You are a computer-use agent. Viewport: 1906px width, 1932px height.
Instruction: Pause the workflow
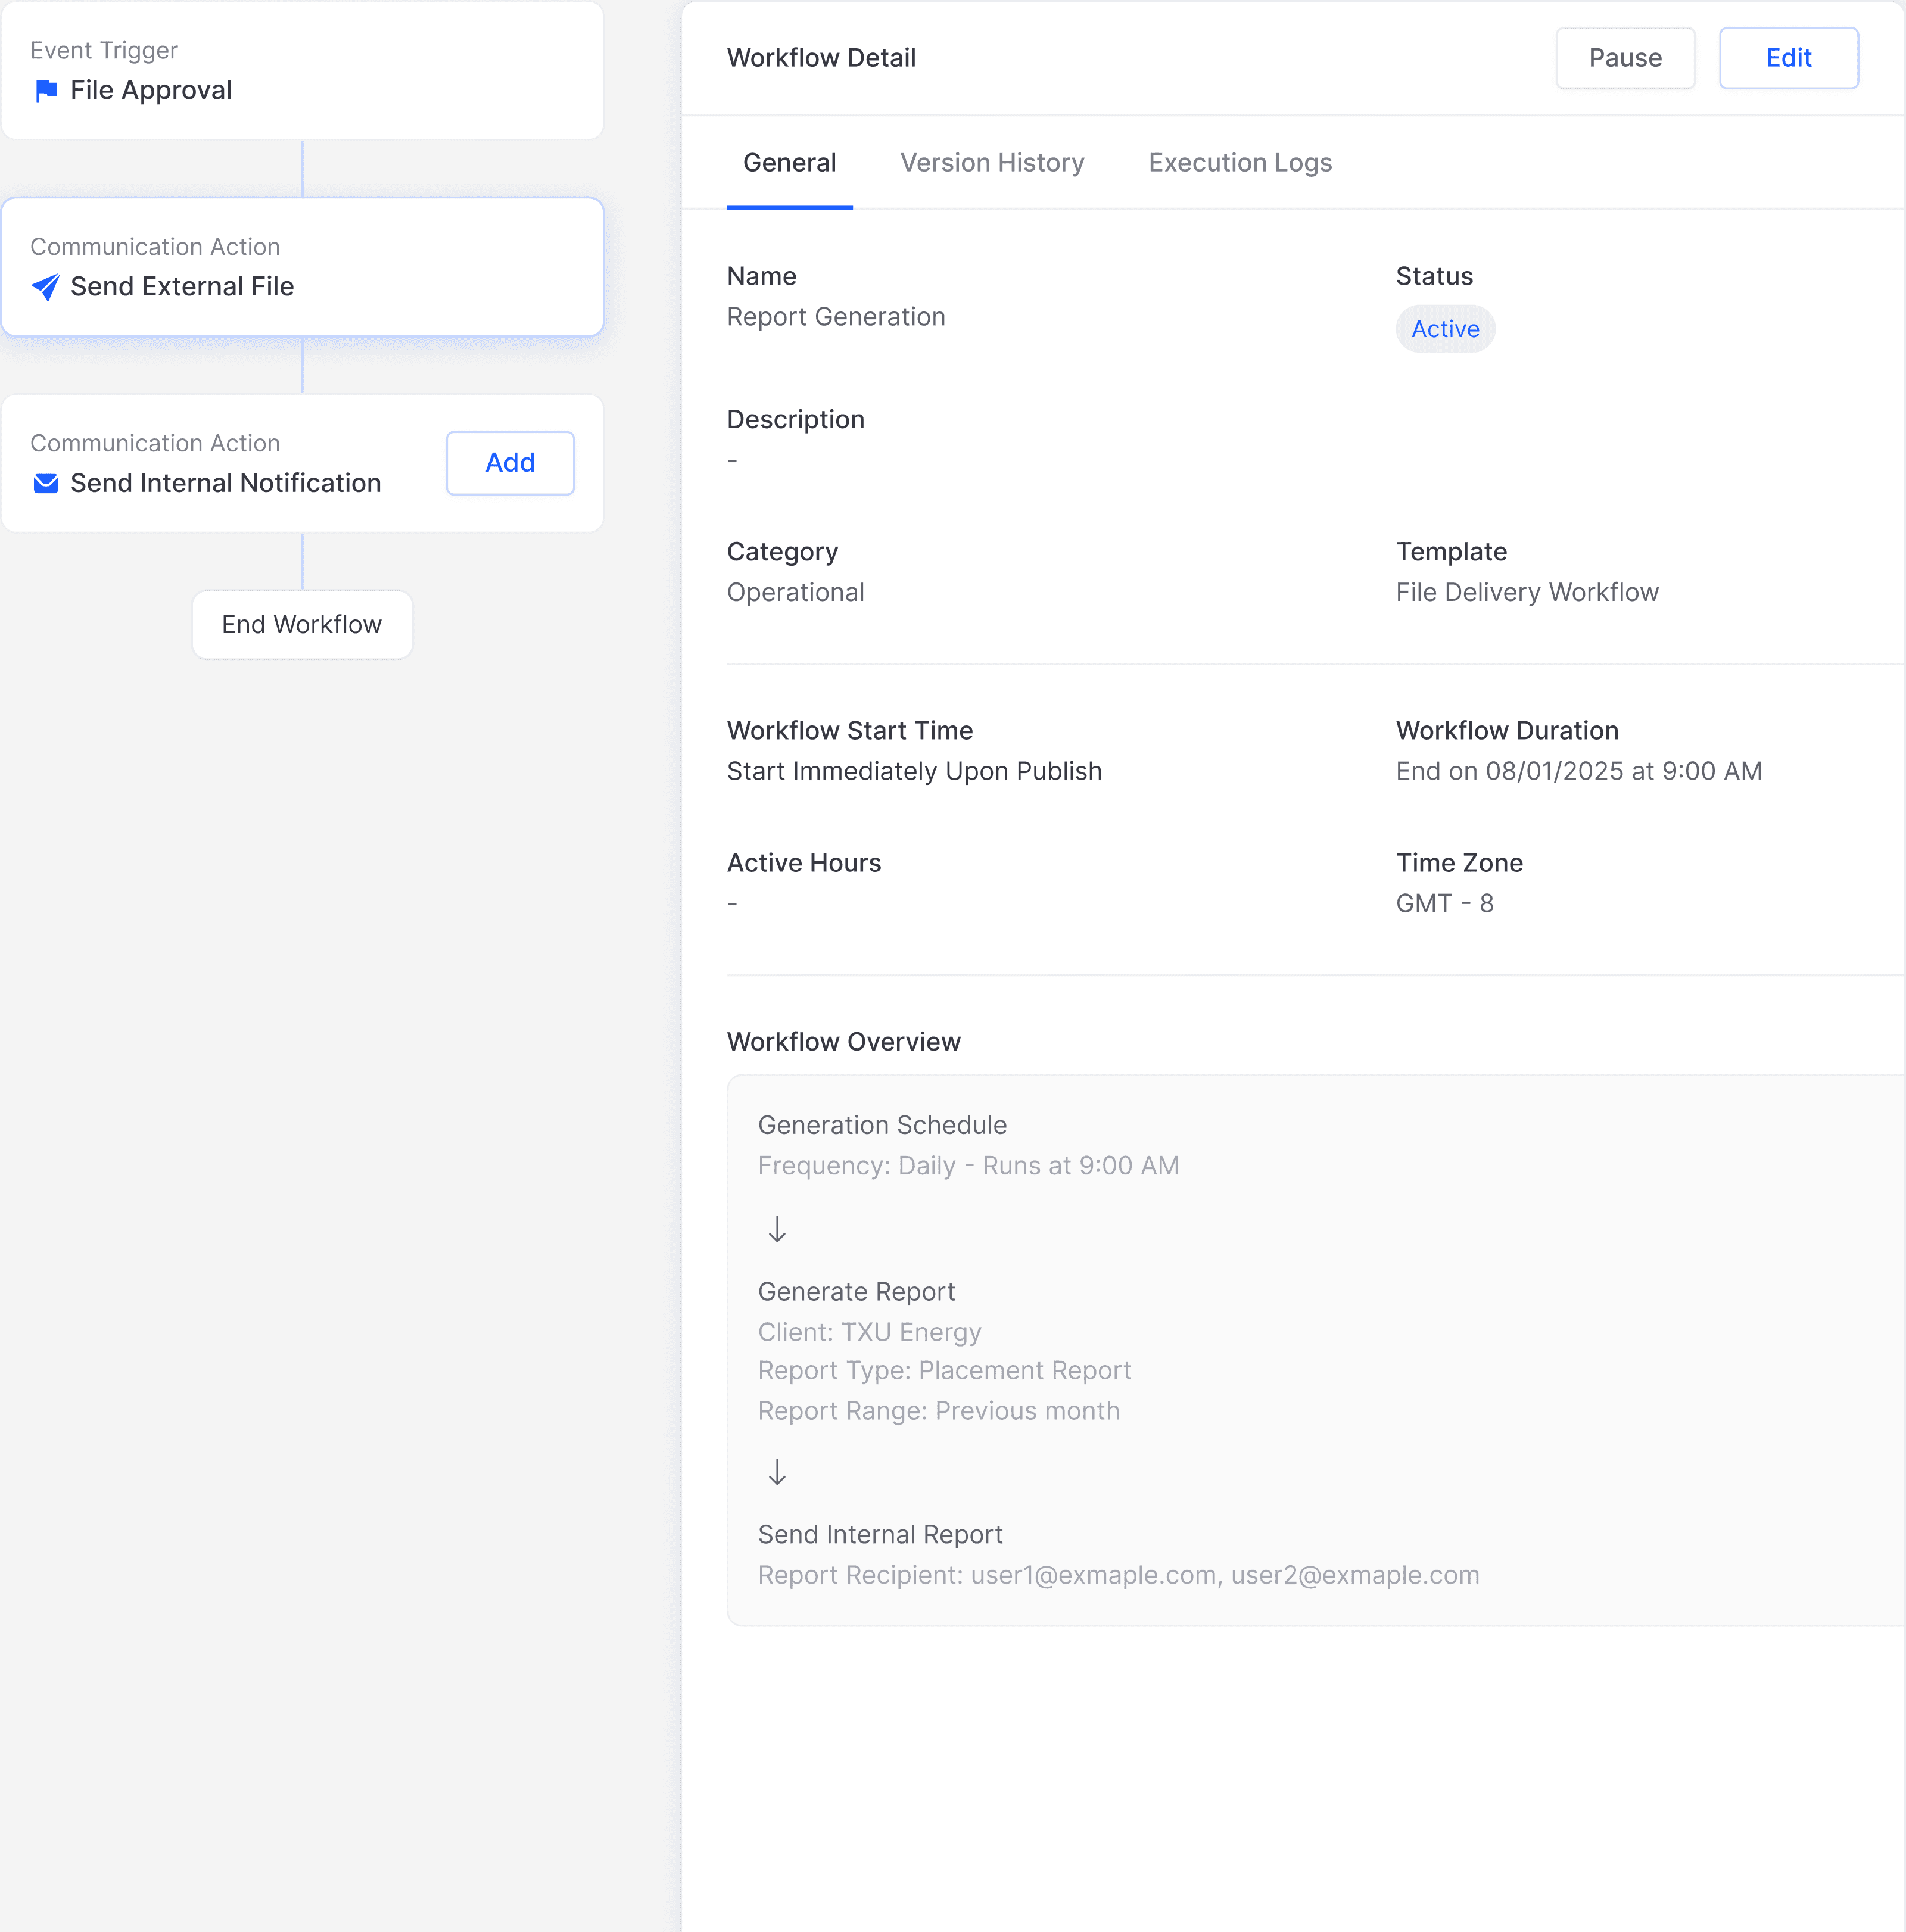[x=1625, y=58]
